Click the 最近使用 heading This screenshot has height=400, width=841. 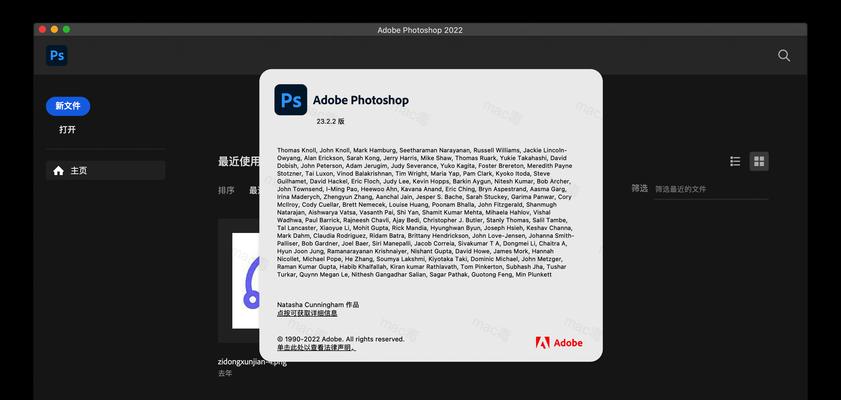[x=239, y=161]
